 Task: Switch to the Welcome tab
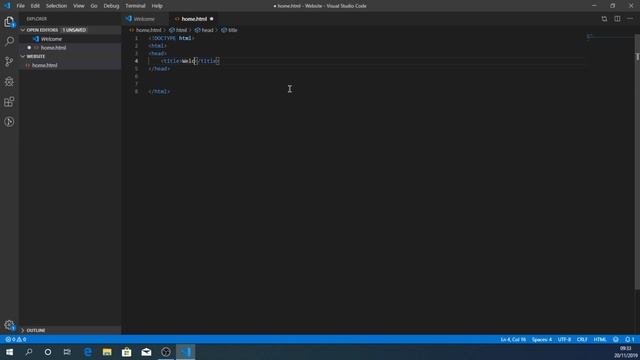[x=145, y=19]
